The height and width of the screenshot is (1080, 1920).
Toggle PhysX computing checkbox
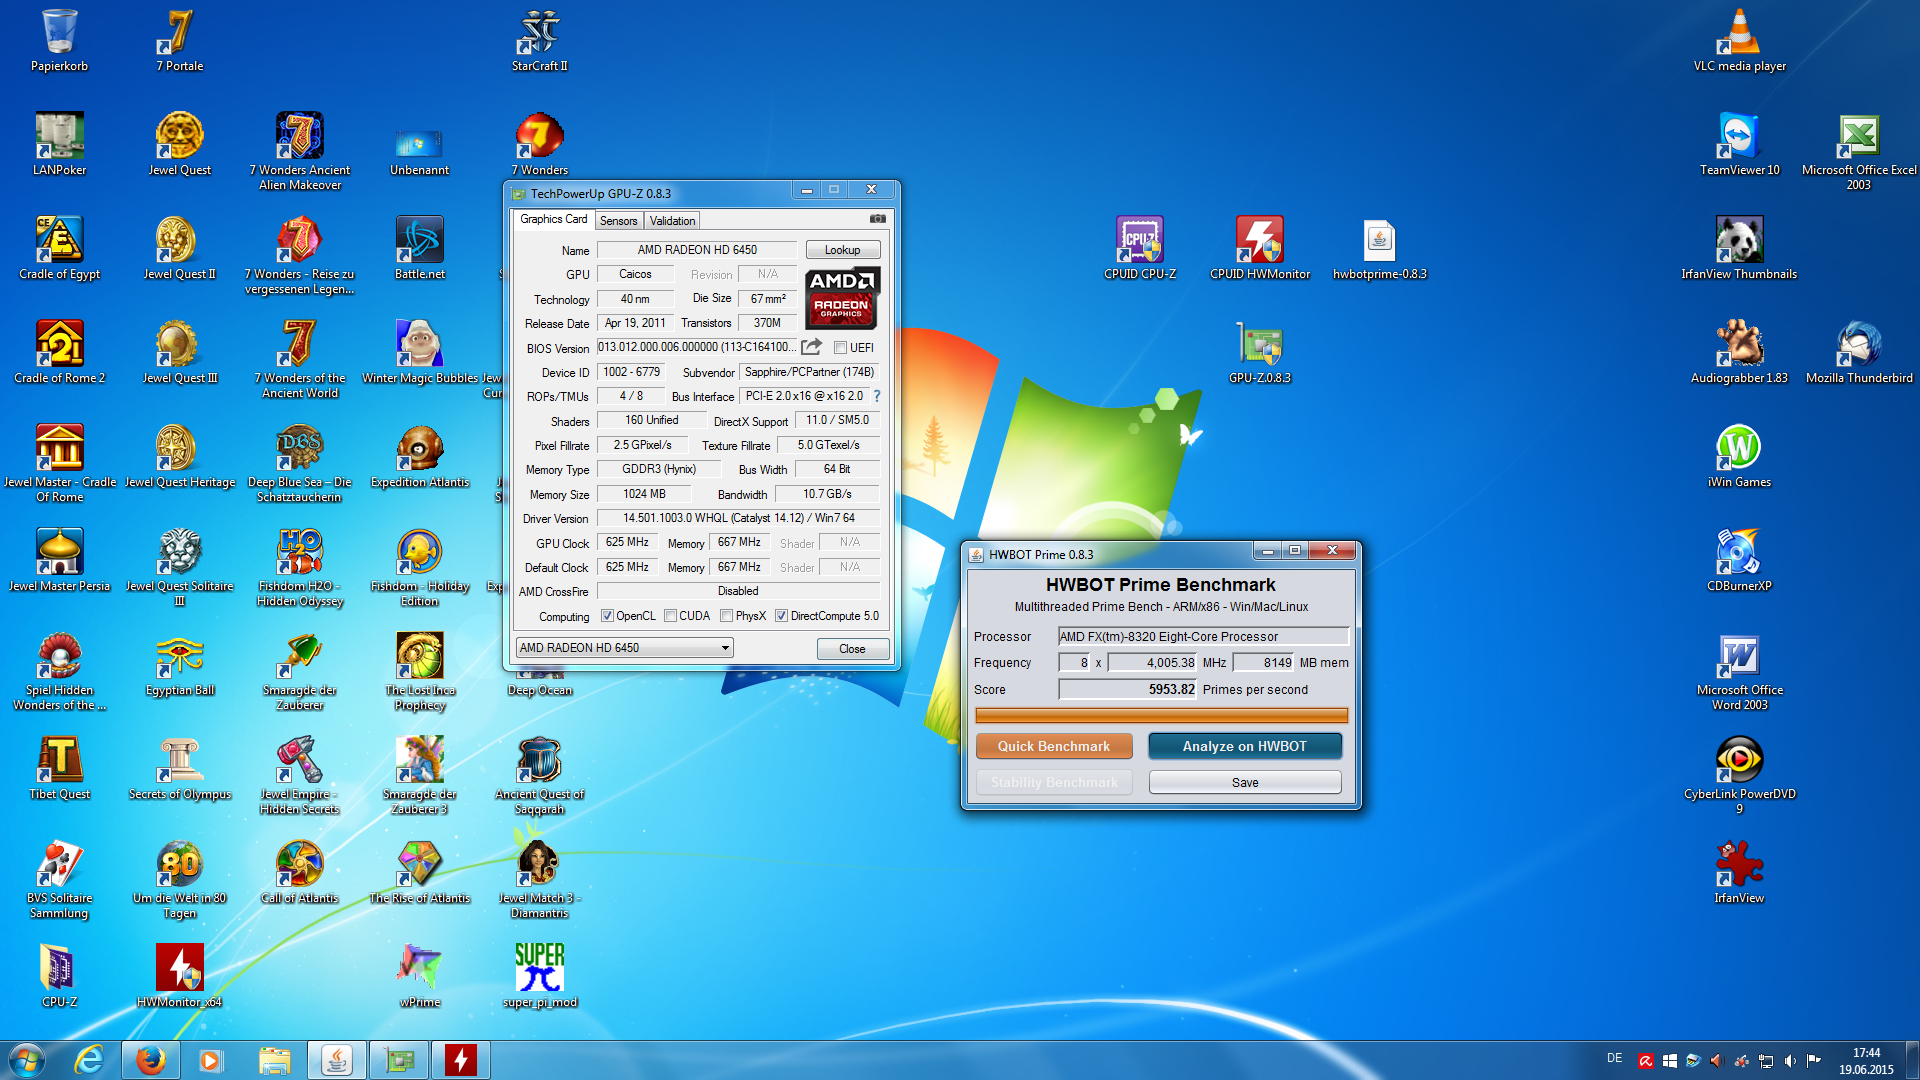727,616
